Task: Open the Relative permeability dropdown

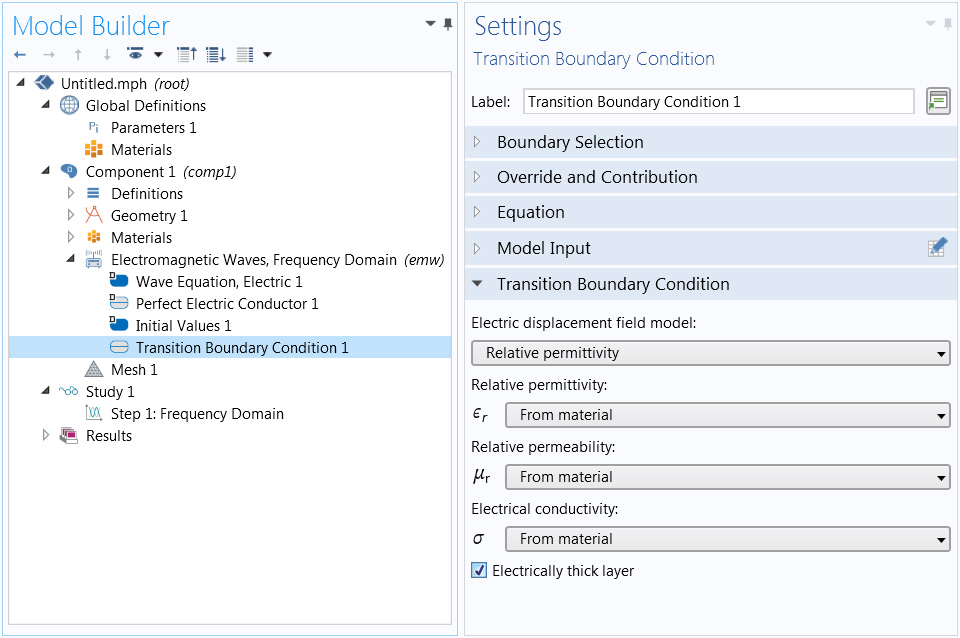Action: (x=727, y=477)
